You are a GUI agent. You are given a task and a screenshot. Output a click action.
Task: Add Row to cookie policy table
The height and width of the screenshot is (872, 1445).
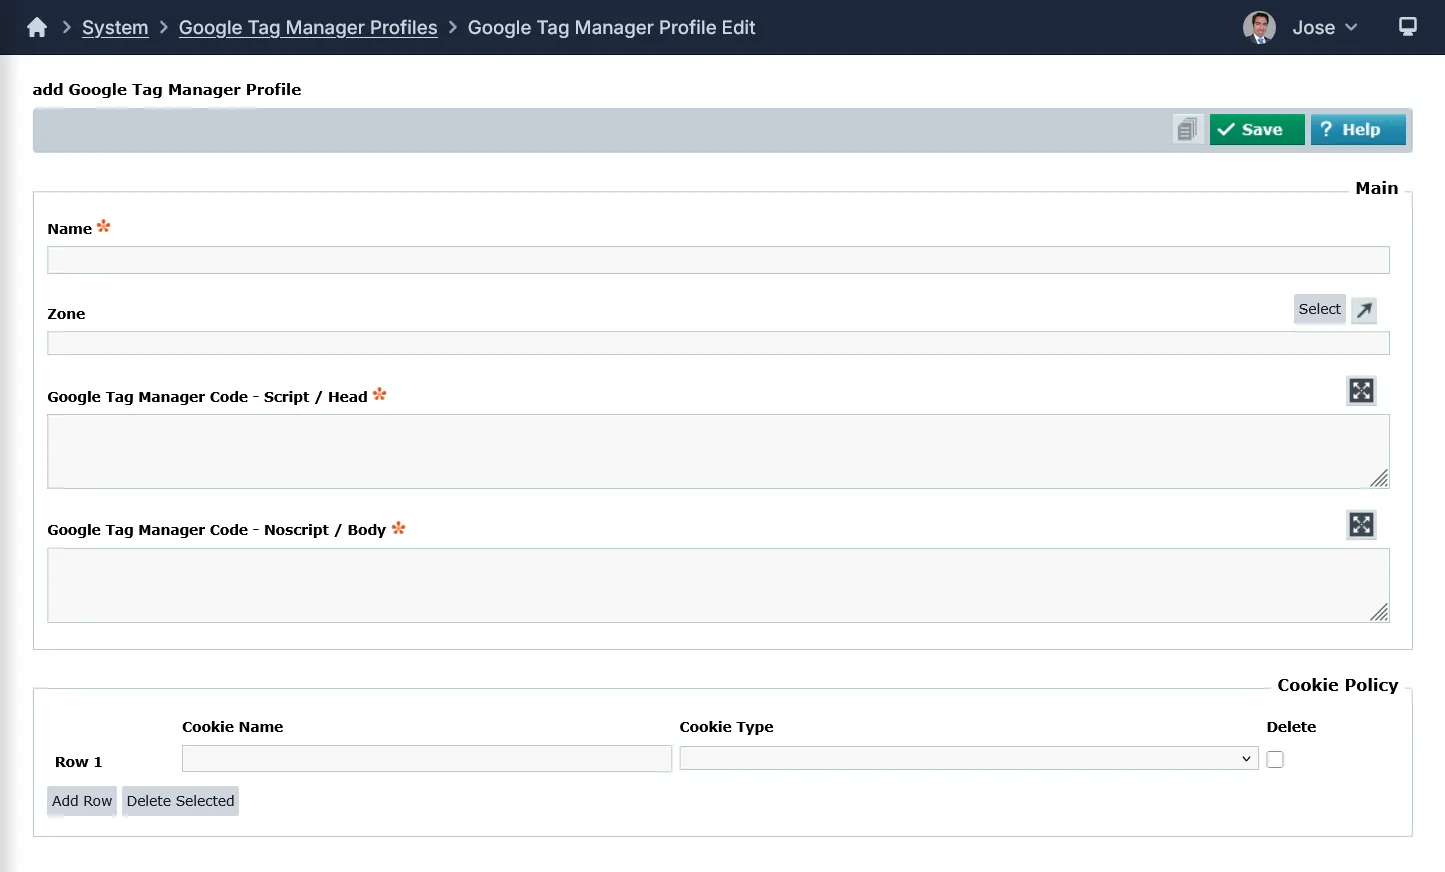(82, 801)
